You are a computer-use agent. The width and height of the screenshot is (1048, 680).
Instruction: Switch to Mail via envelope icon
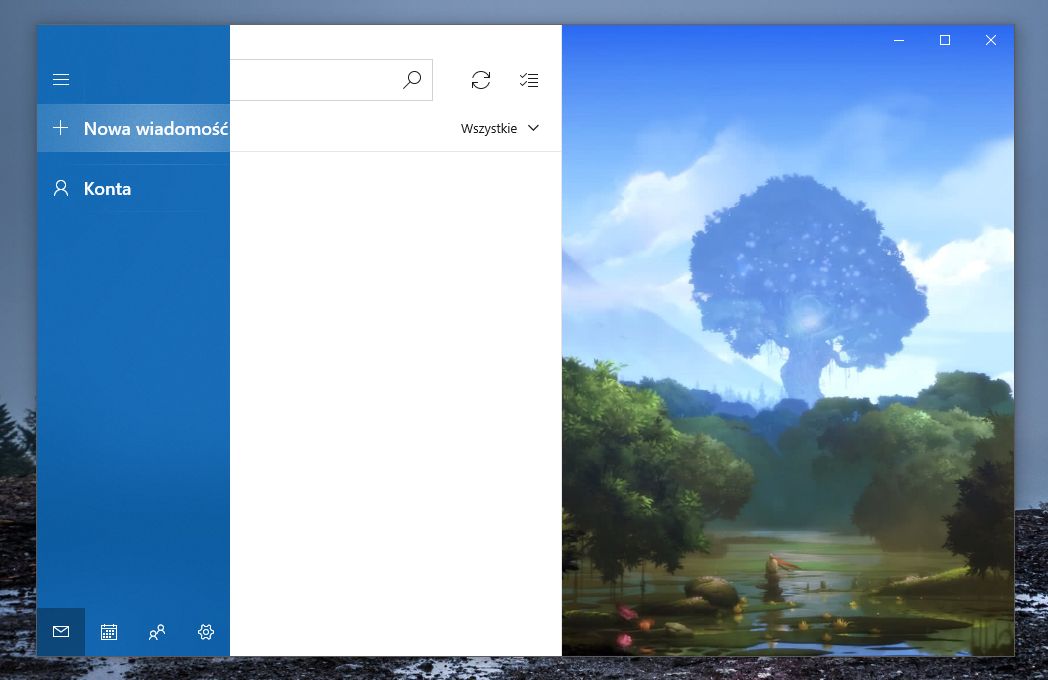click(61, 632)
